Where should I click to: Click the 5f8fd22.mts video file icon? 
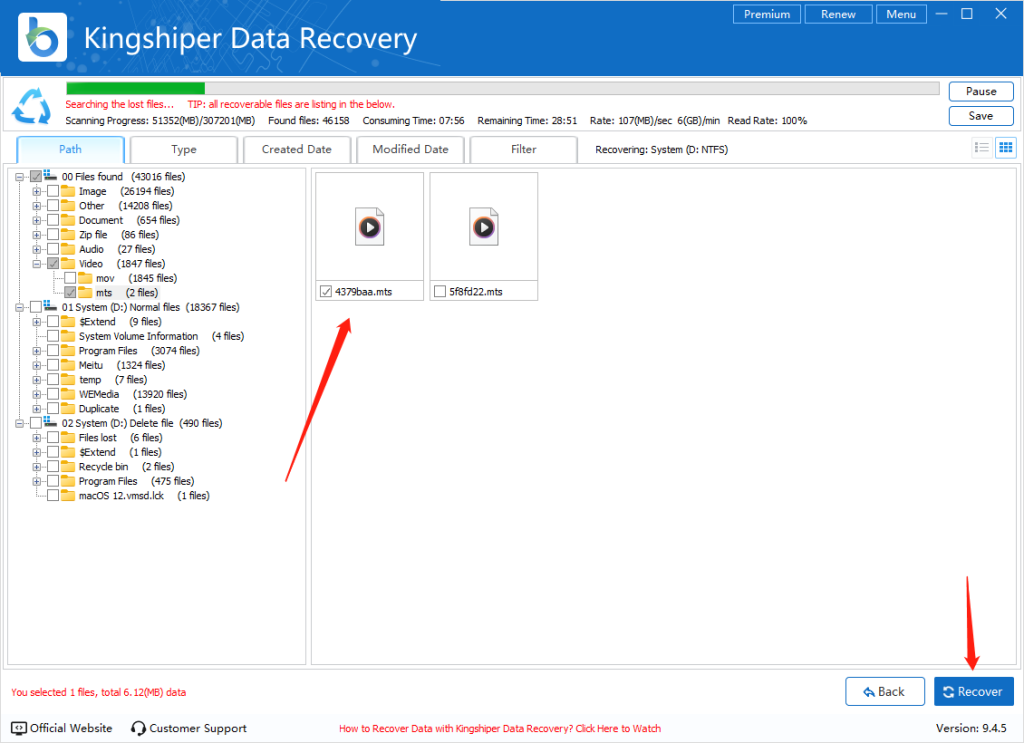click(x=484, y=227)
